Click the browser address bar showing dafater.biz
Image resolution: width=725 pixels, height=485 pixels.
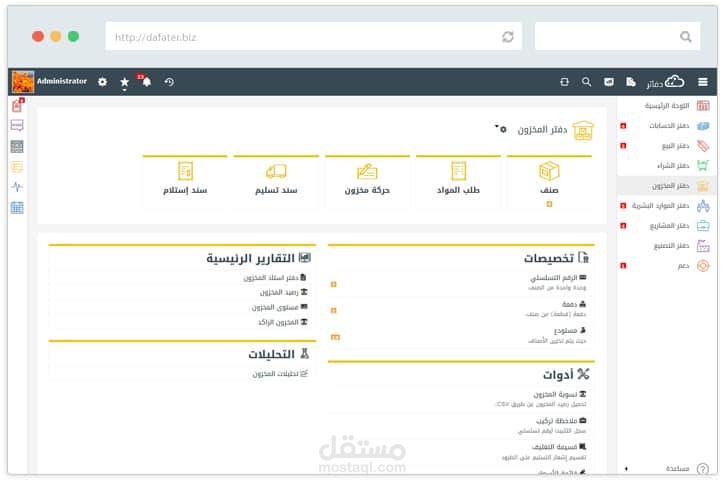point(313,37)
